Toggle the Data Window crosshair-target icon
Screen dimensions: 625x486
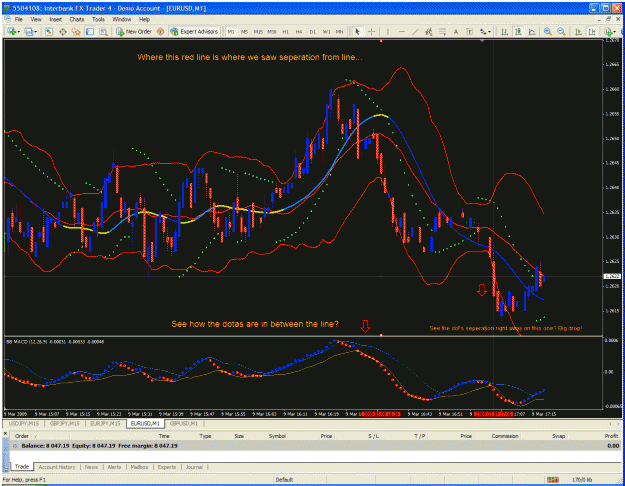click(63, 31)
